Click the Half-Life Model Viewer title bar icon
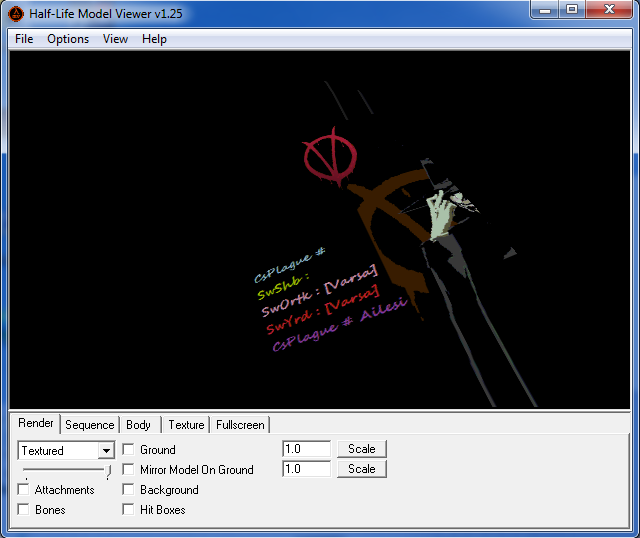The width and height of the screenshot is (640, 538). point(16,14)
